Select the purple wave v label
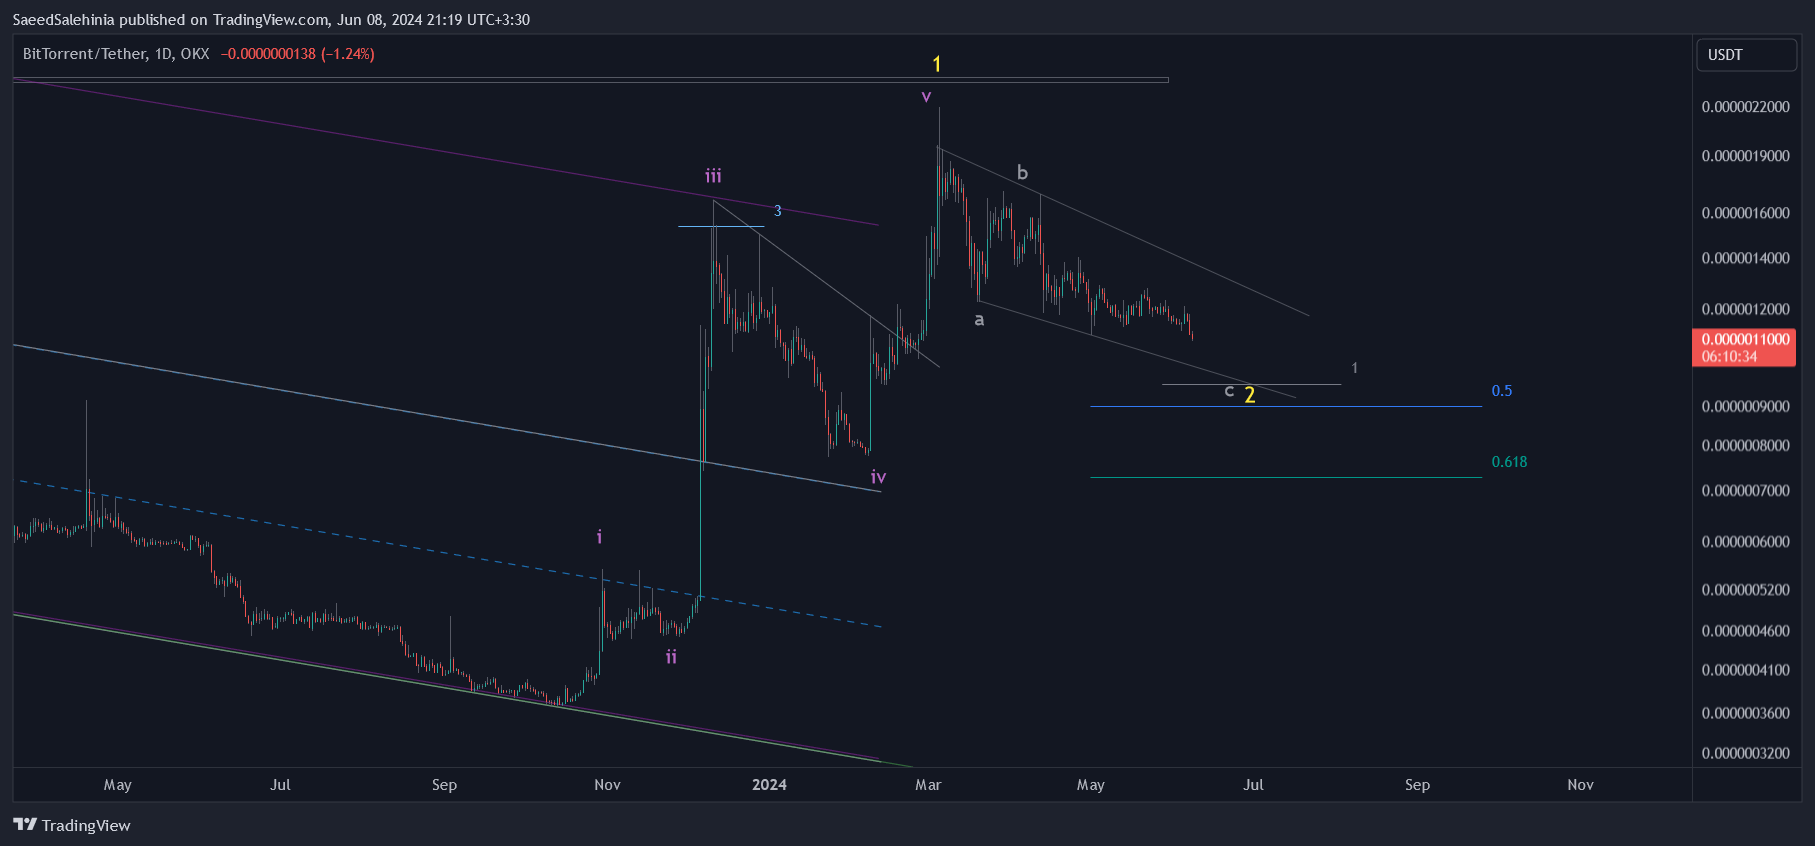This screenshot has width=1815, height=846. (926, 96)
